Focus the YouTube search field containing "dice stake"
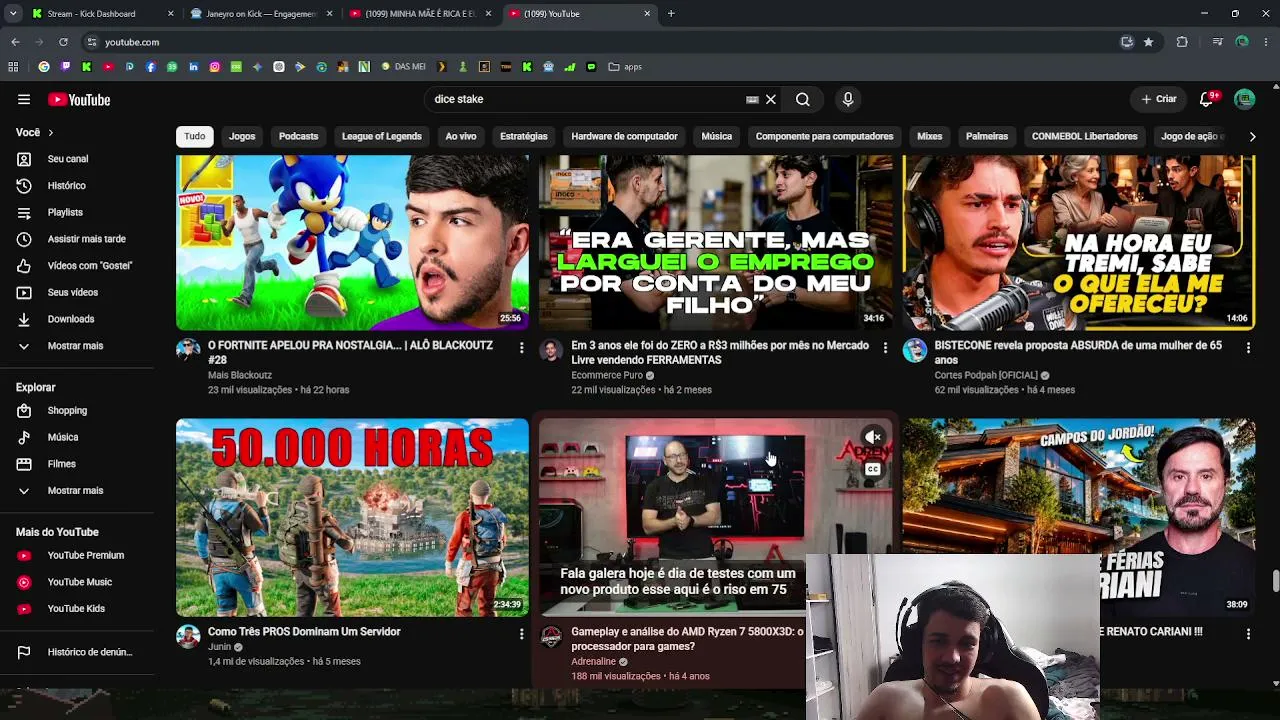 coord(587,99)
